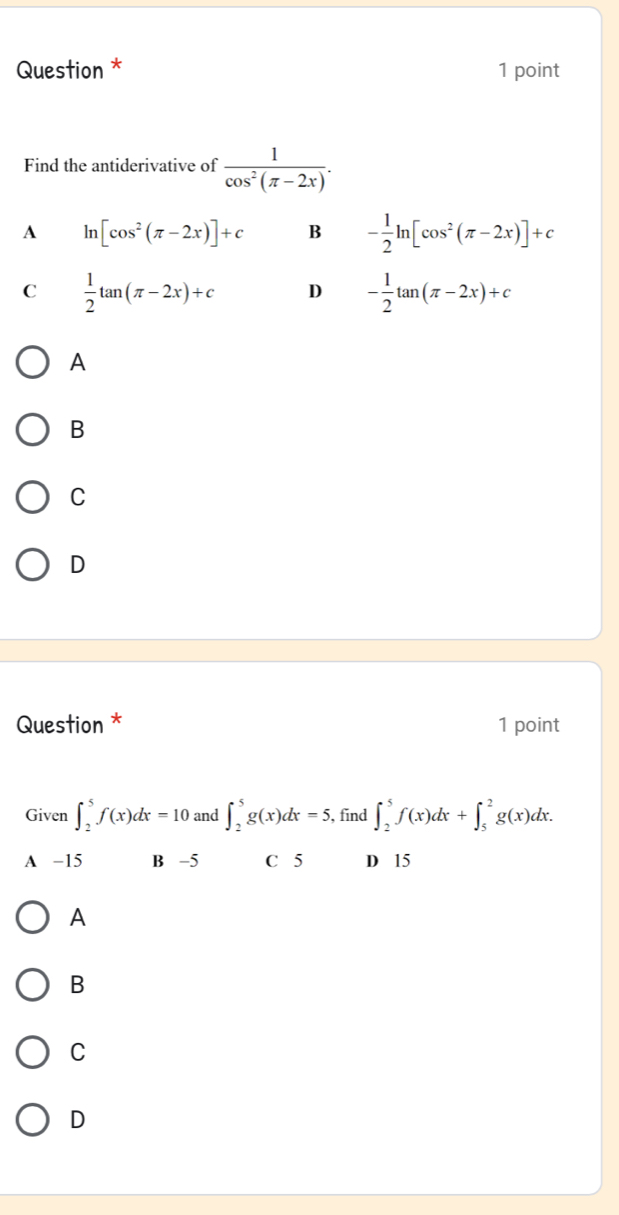The height and width of the screenshot is (1215, 619).
Task: Click the "1 point" label on the antiderivative question
Action: pyautogui.click(x=528, y=71)
